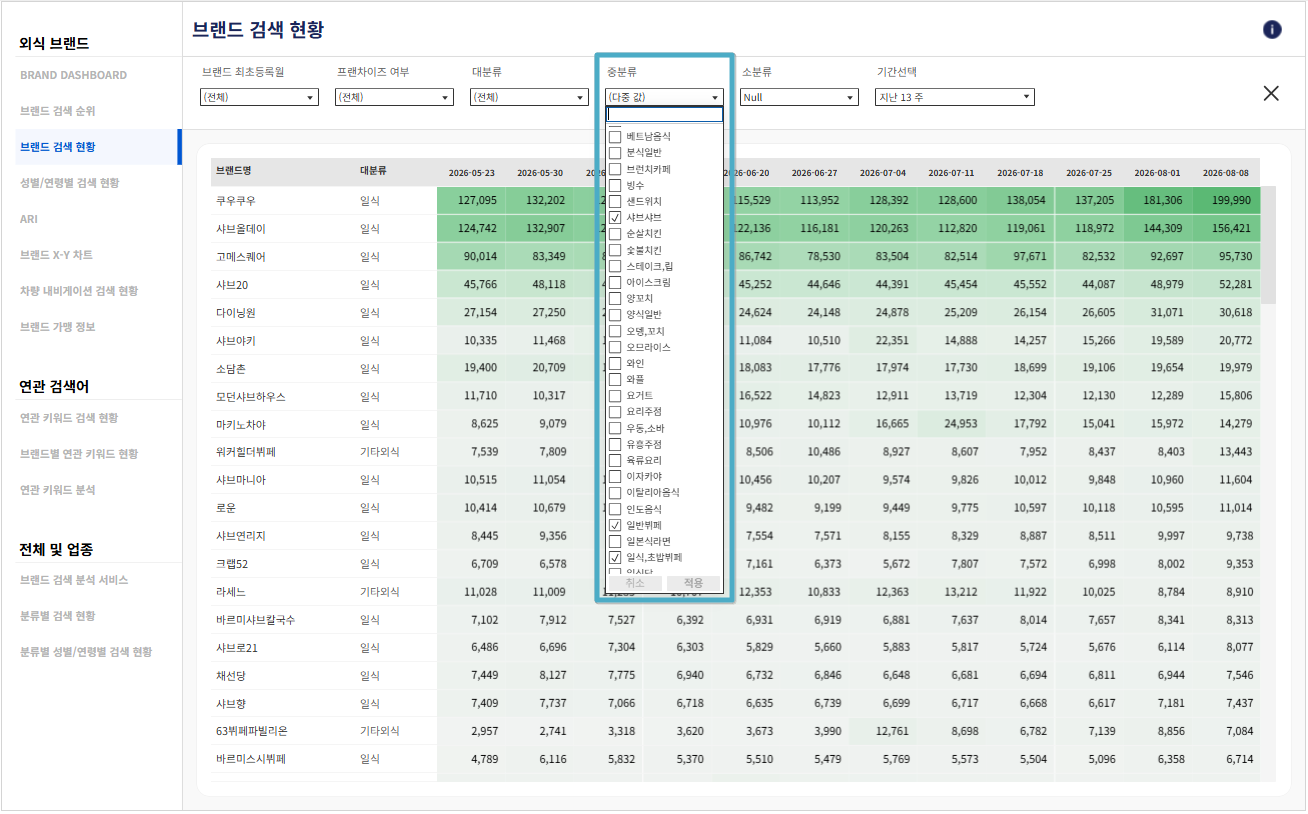Open 연관 키워드 검색 현황
The height and width of the screenshot is (814, 1308).
click(x=69, y=418)
